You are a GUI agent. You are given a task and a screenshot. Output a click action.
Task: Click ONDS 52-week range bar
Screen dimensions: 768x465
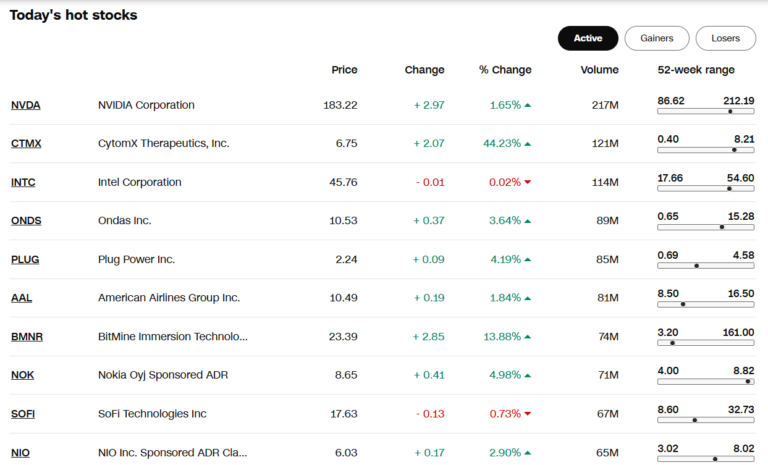[x=706, y=227]
